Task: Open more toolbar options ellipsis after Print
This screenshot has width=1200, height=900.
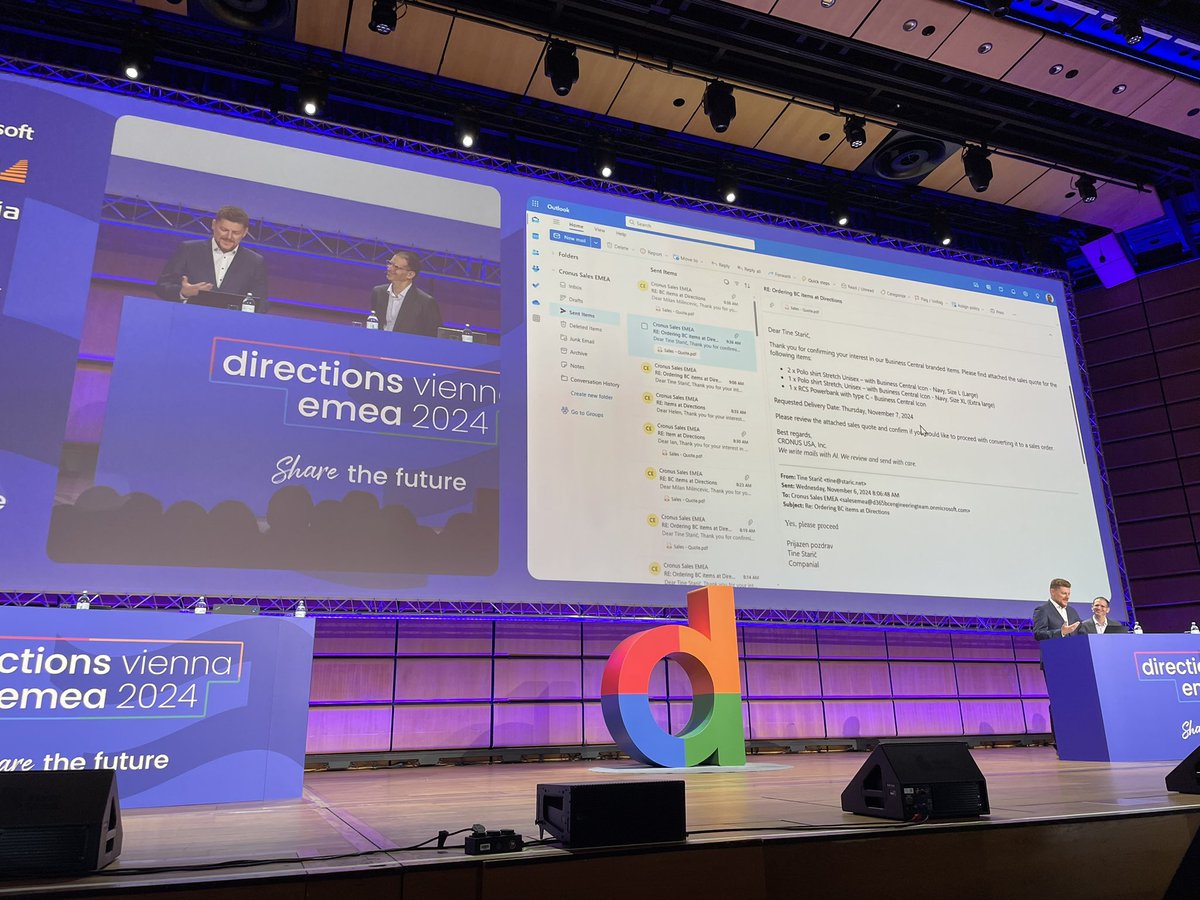Action: (1014, 315)
